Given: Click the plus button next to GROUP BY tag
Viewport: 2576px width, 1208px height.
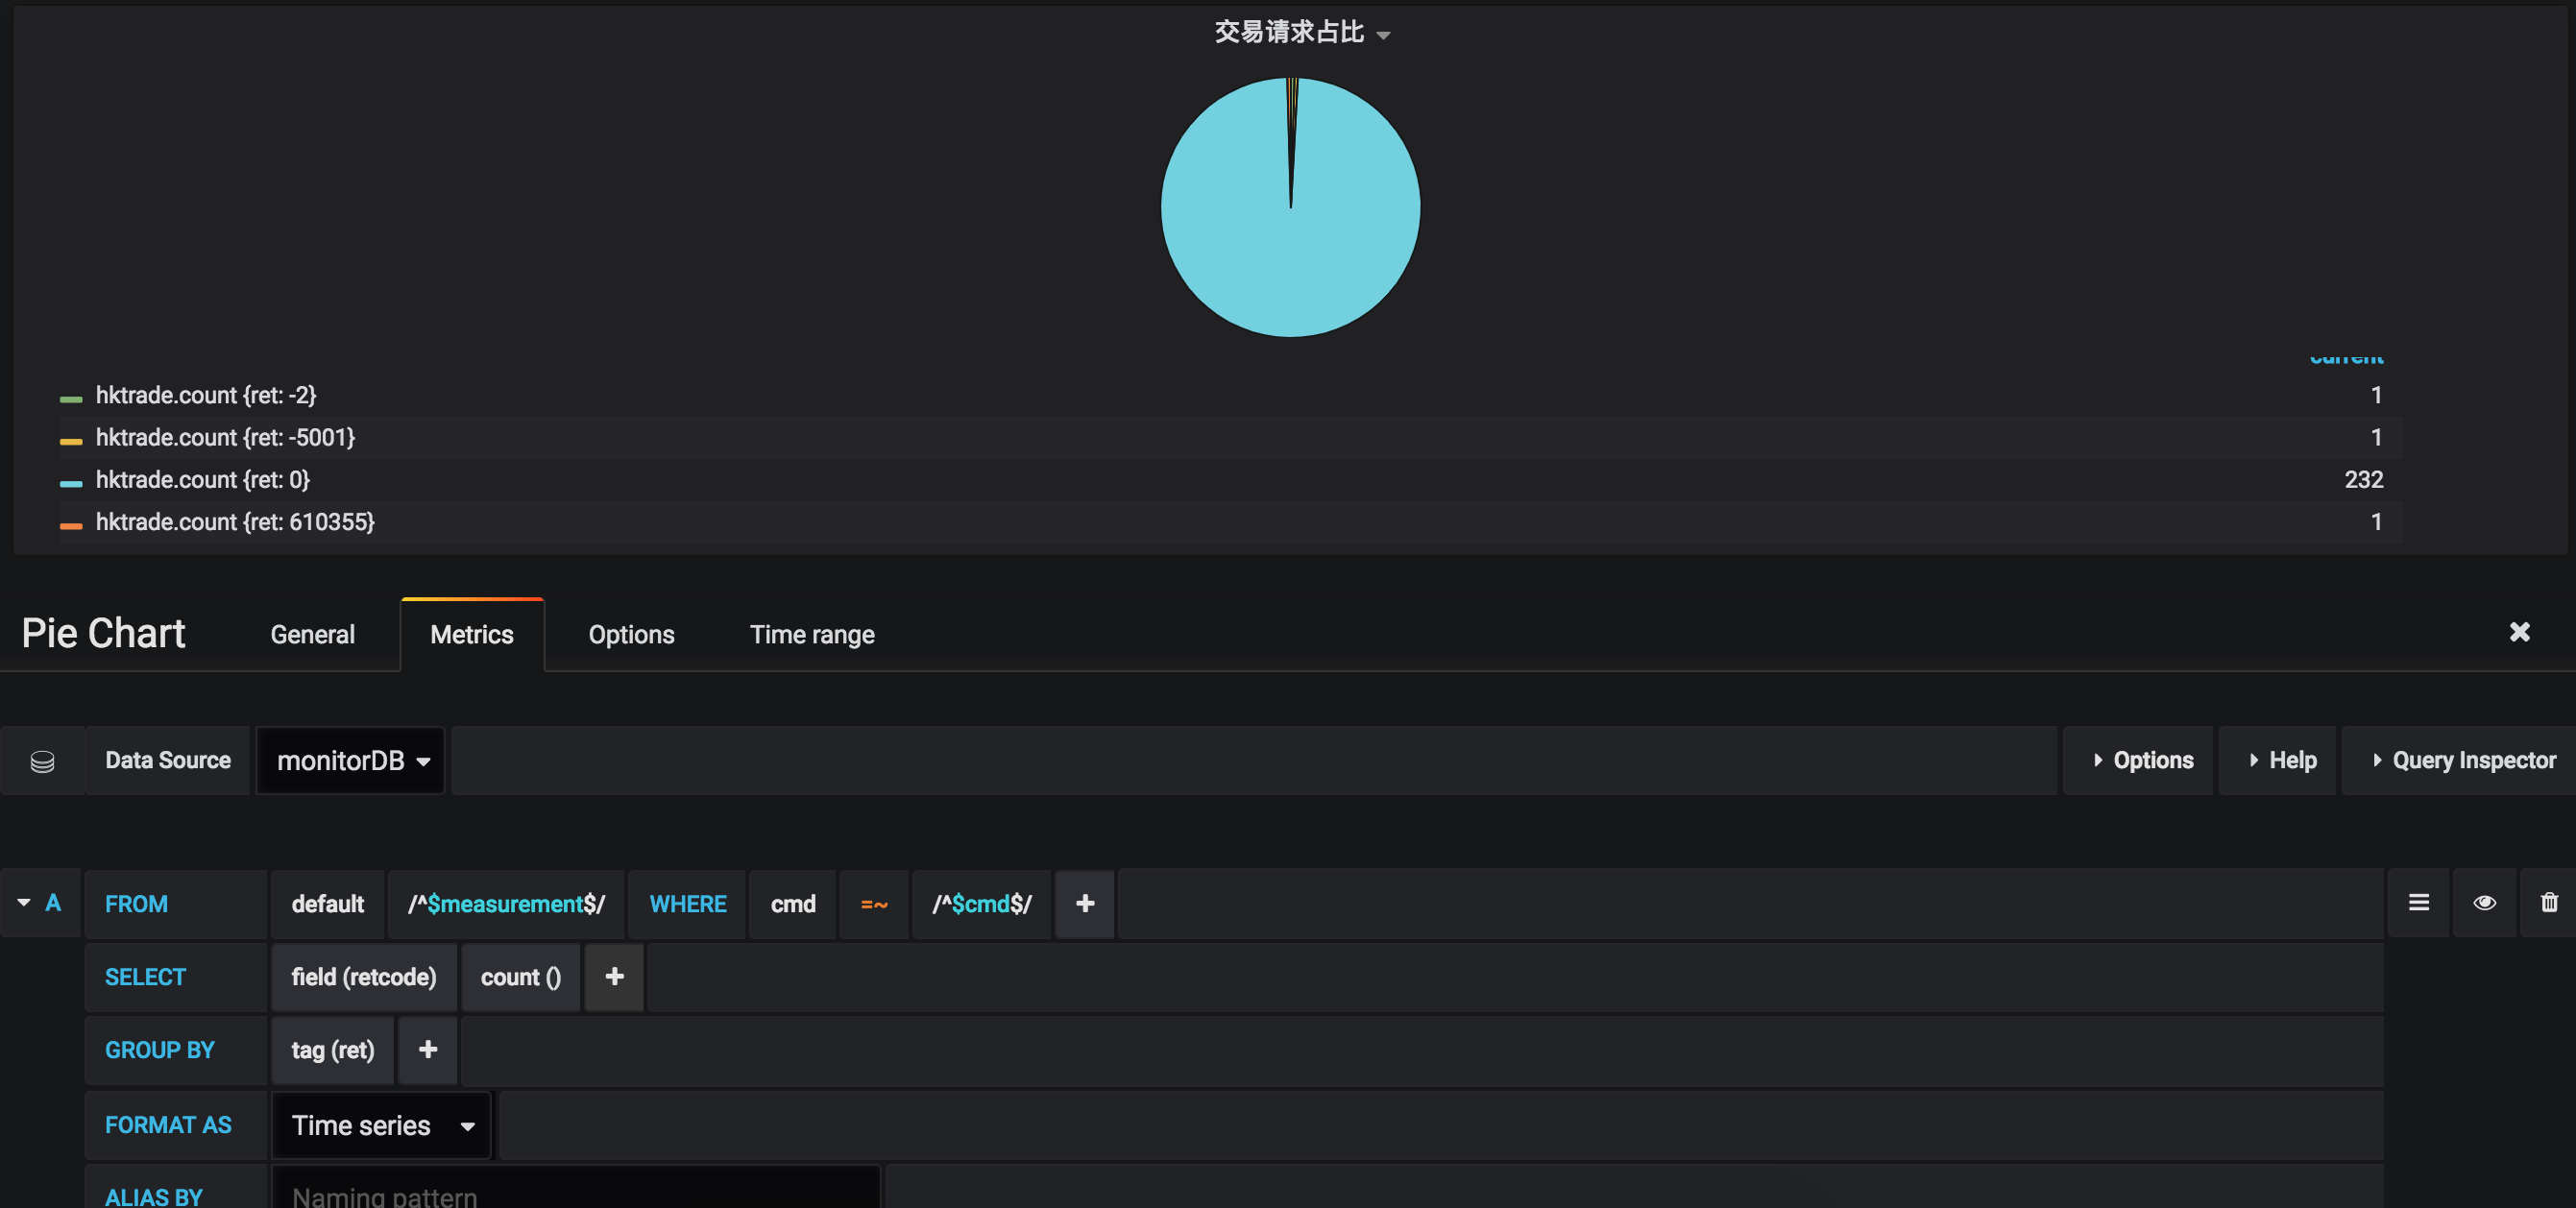Looking at the screenshot, I should click(425, 1049).
